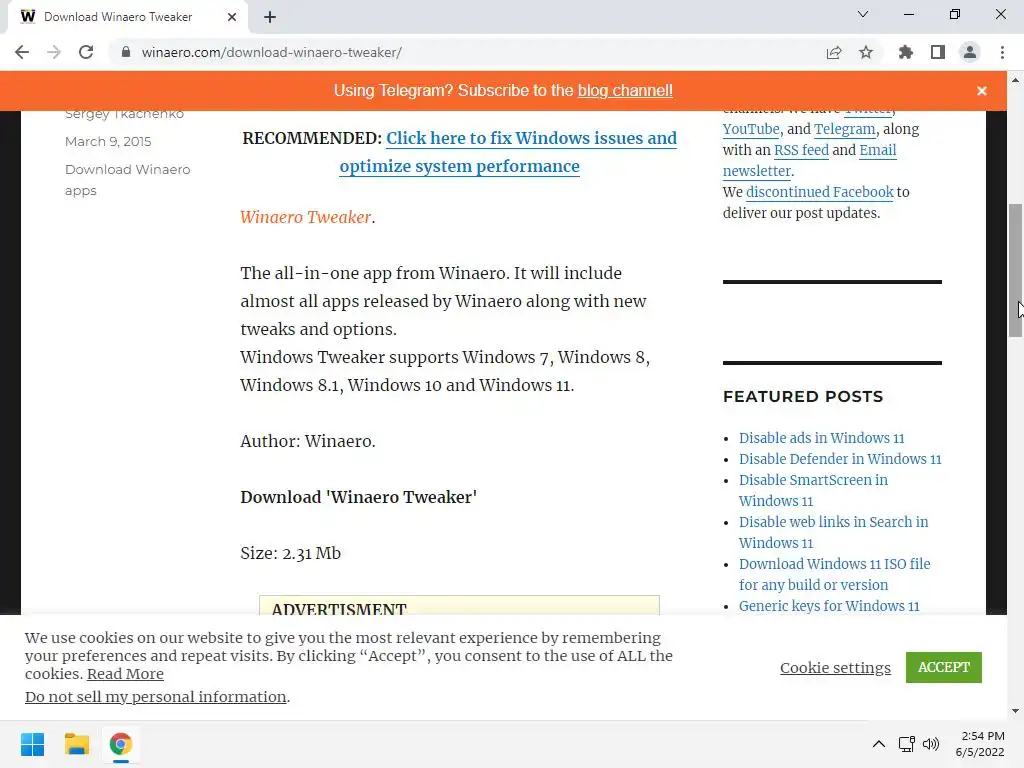1024x768 pixels.
Task: Open the volume tray icon
Action: click(931, 744)
